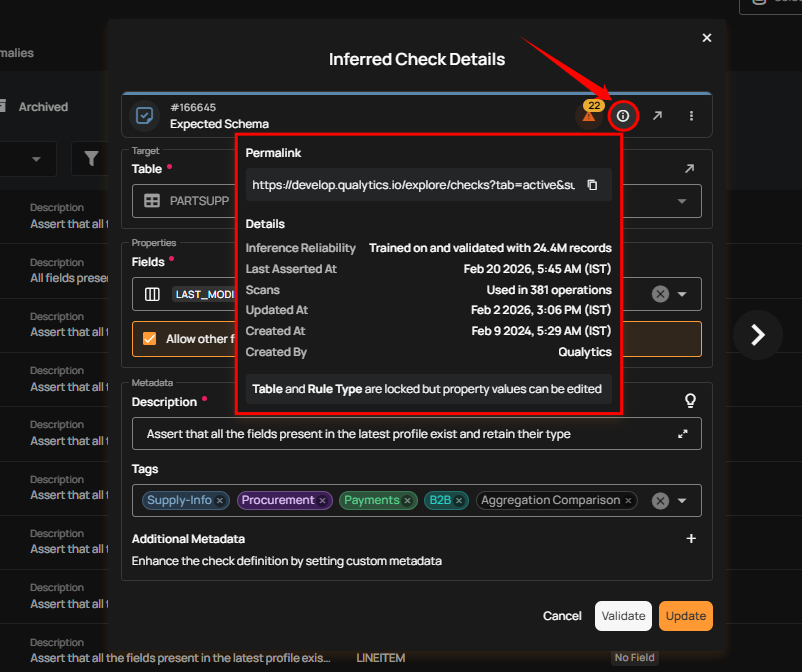The image size is (802, 672).
Task: Open check in new view arrow icon
Action: (657, 116)
